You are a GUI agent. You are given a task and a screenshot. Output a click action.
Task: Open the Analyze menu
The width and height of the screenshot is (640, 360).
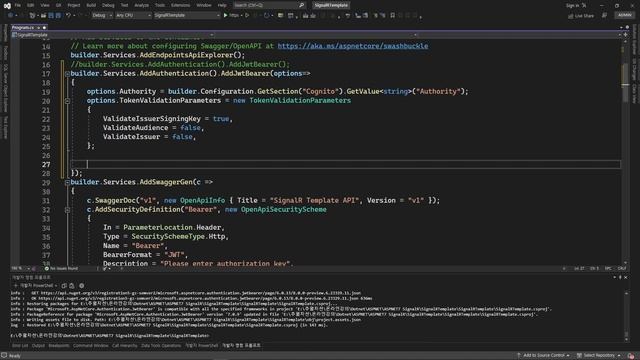point(142,5)
